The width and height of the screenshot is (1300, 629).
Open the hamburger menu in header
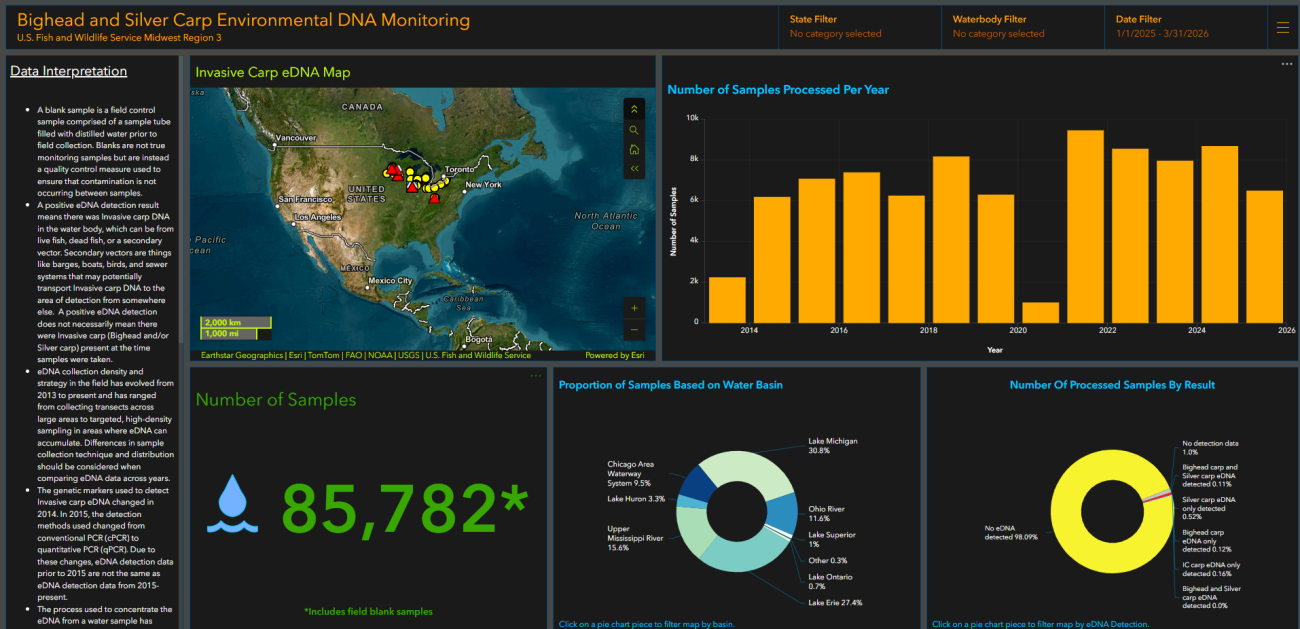coord(1283,28)
